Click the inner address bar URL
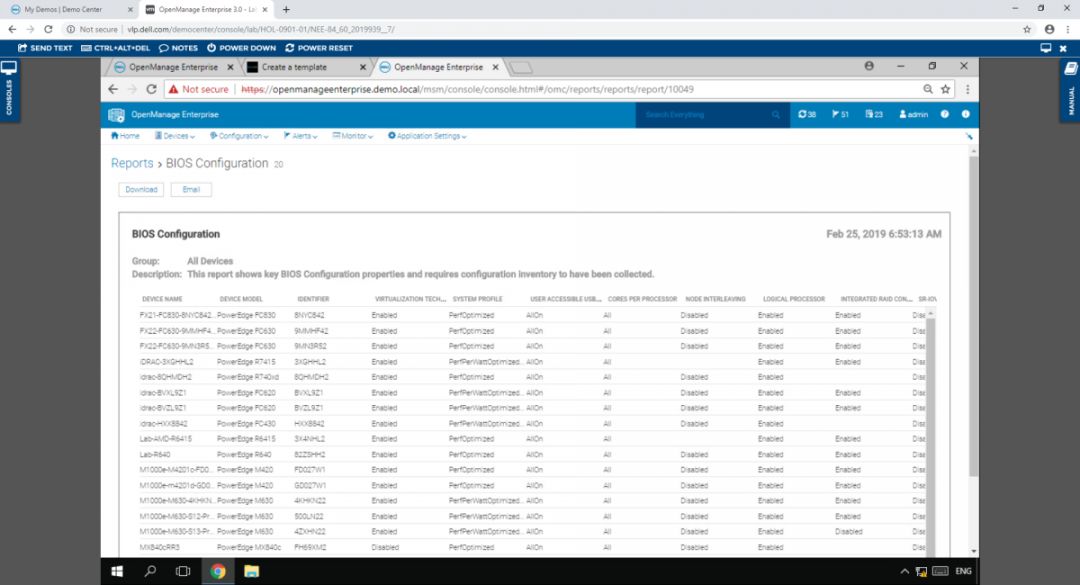This screenshot has width=1080, height=585. pos(467,89)
